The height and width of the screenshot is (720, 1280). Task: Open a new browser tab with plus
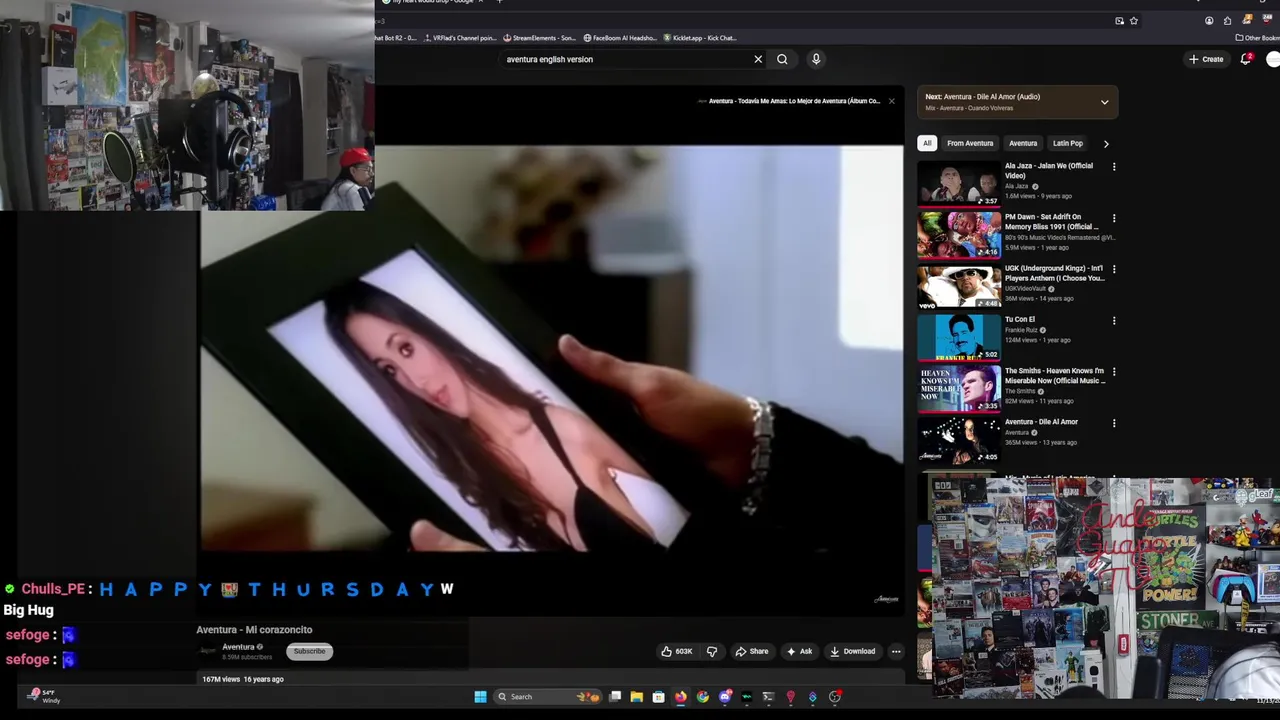(499, 2)
